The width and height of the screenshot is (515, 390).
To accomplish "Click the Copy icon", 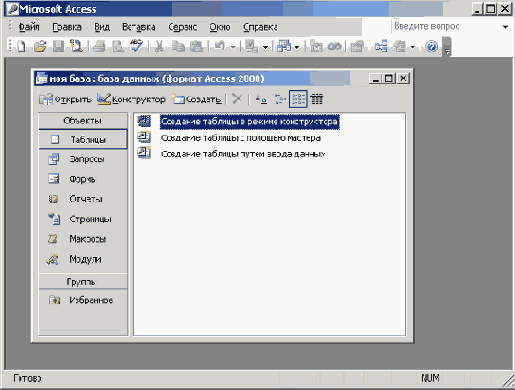I will point(178,46).
